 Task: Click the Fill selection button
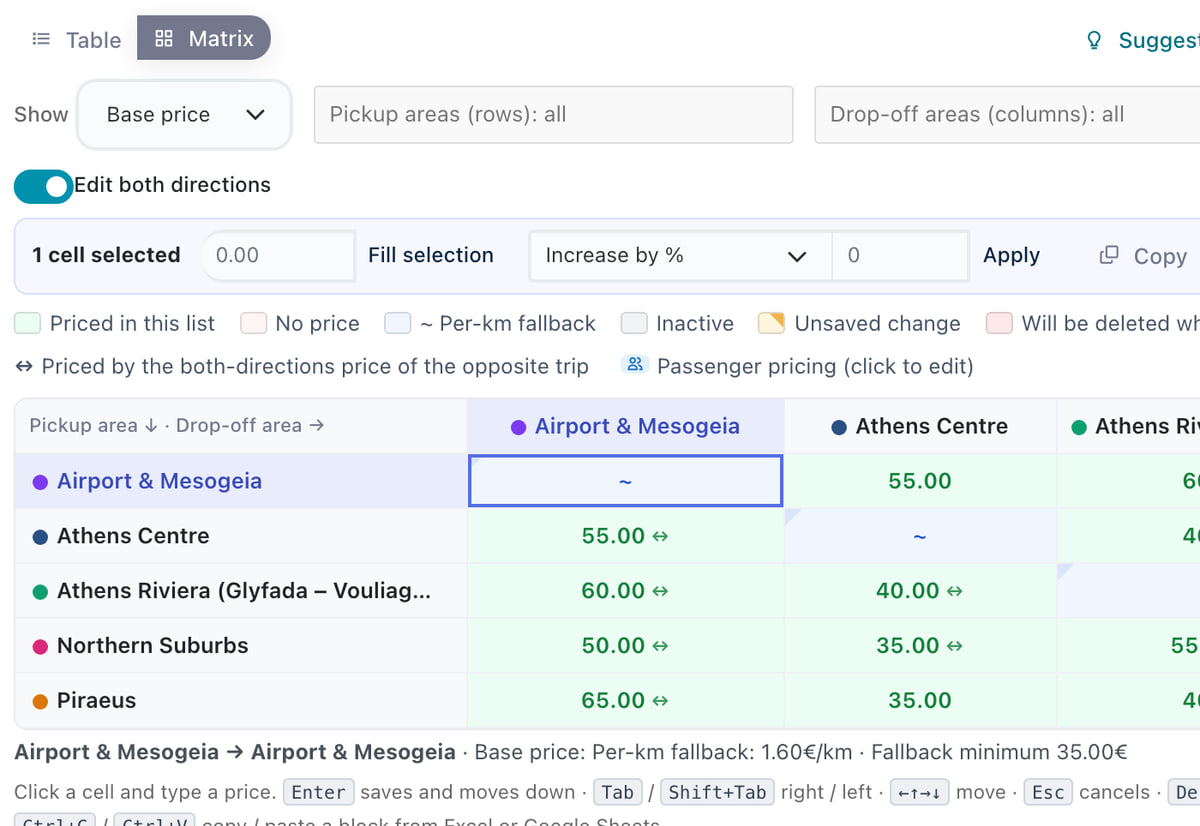431,255
